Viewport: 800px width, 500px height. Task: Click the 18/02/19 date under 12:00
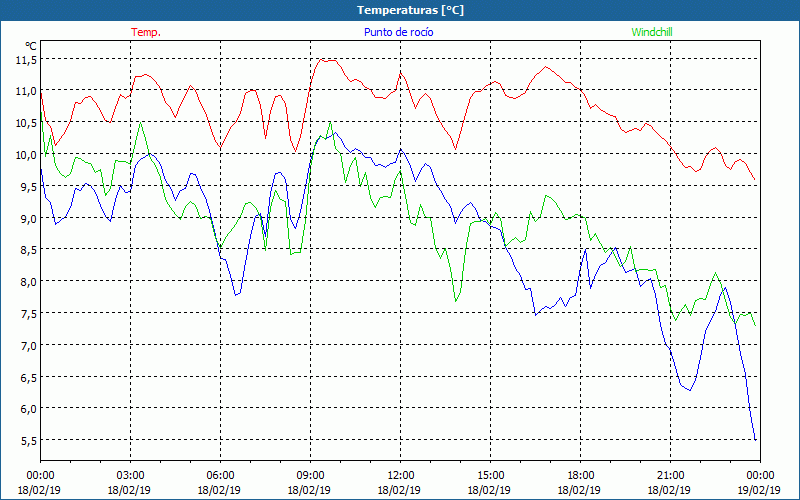coord(399,490)
